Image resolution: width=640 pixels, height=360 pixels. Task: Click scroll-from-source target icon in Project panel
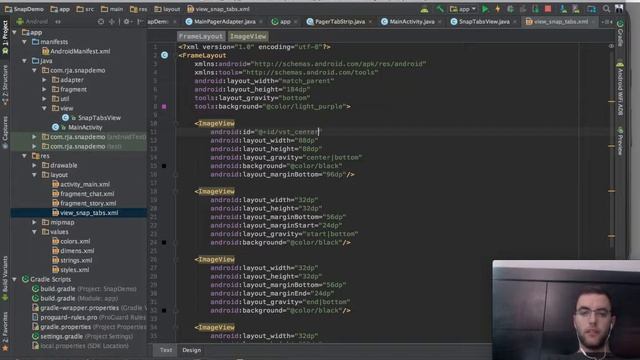pyautogui.click(x=101, y=21)
